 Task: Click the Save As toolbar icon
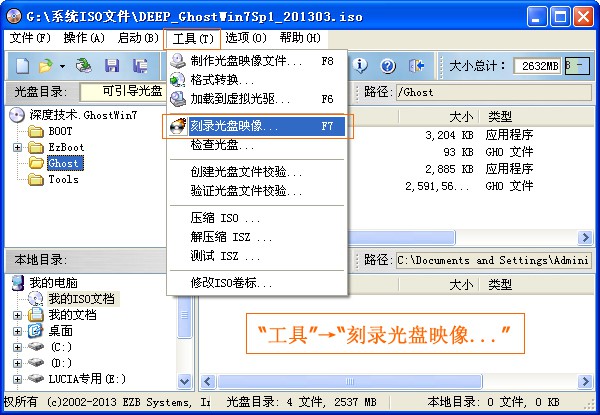pyautogui.click(x=137, y=66)
